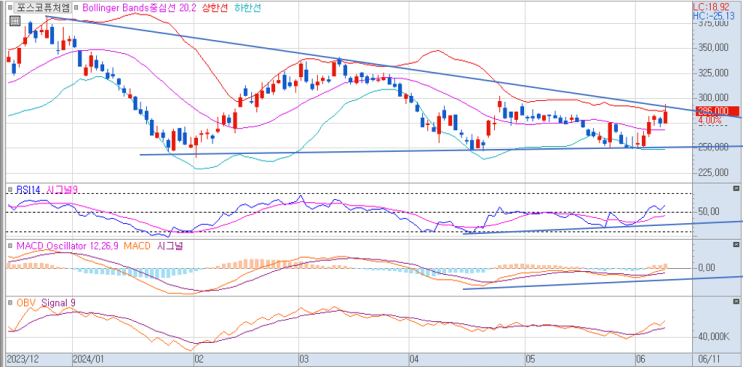Image resolution: width=743 pixels, height=367 pixels.
Task: Click the square marker before OBV
Action: coord(11,303)
